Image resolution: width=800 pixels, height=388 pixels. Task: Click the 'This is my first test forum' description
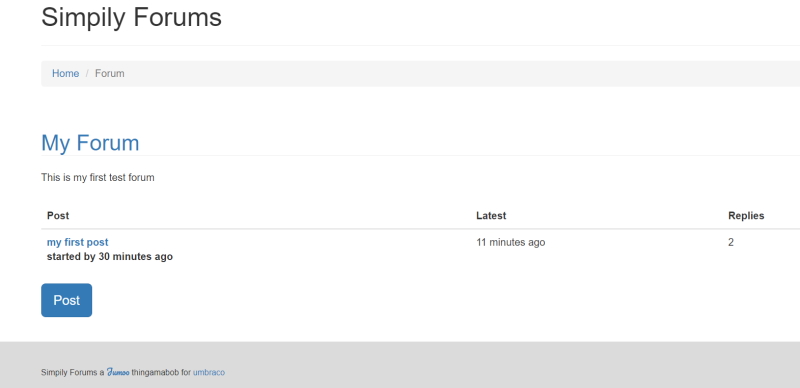click(x=97, y=178)
